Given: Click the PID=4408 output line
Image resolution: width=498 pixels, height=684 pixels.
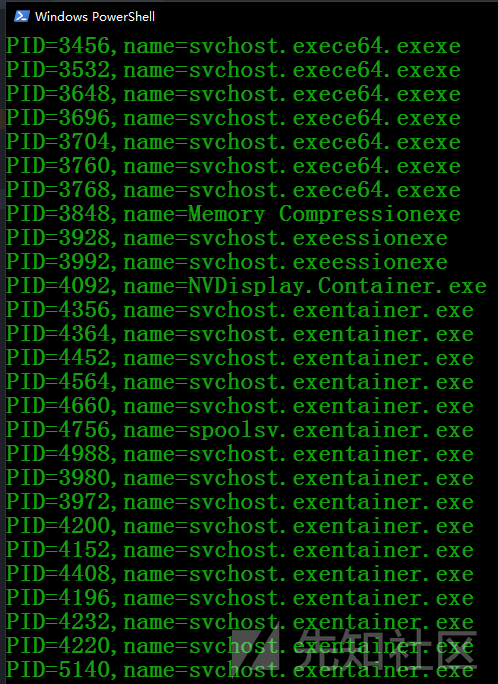Looking at the screenshot, I should 240,574.
